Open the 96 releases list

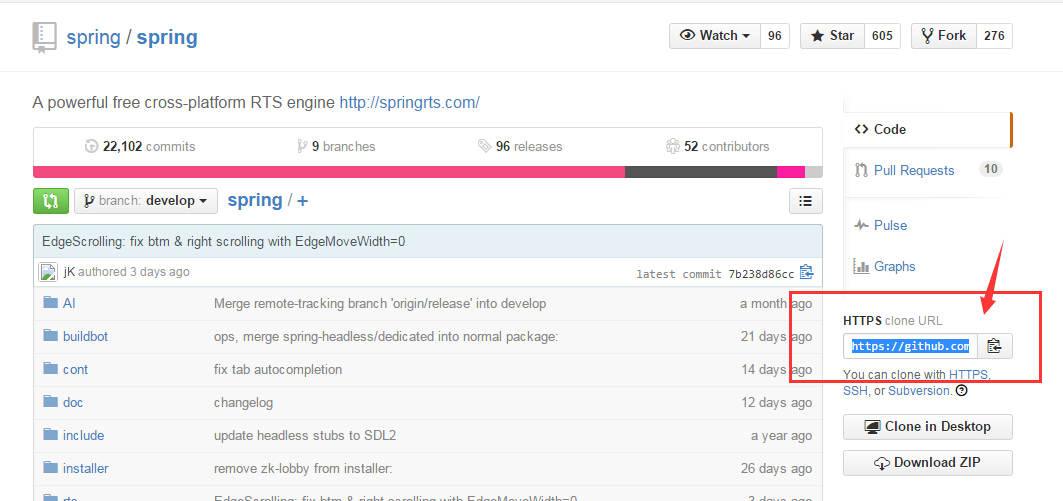pyautogui.click(x=520, y=146)
